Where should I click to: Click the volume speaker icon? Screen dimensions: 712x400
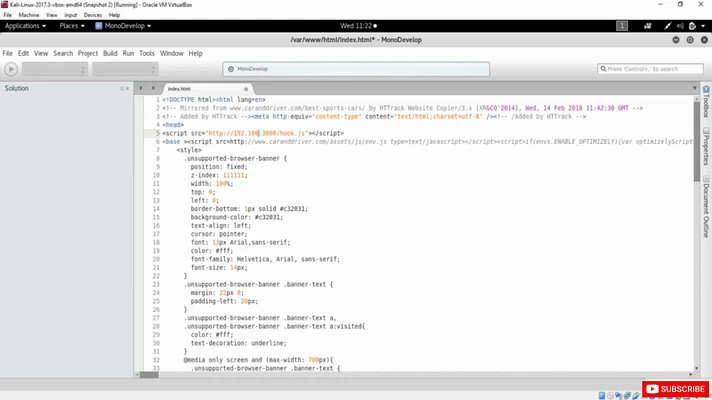(x=680, y=26)
